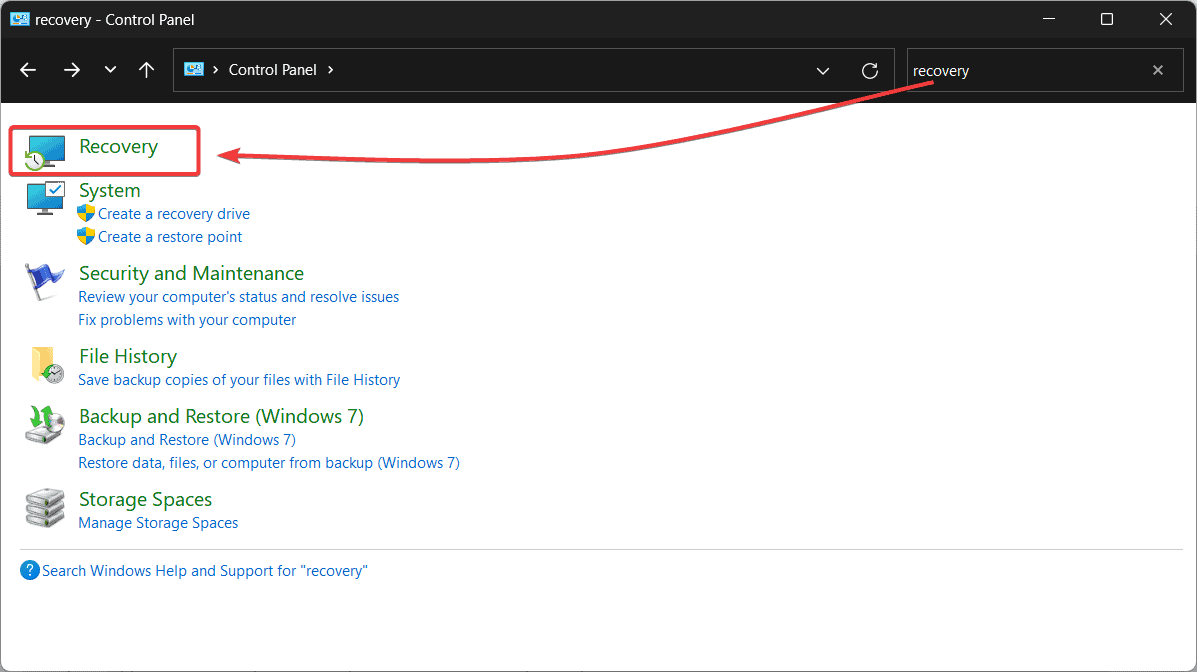
Task: Open Security and Maintenance heading
Action: (x=192, y=273)
